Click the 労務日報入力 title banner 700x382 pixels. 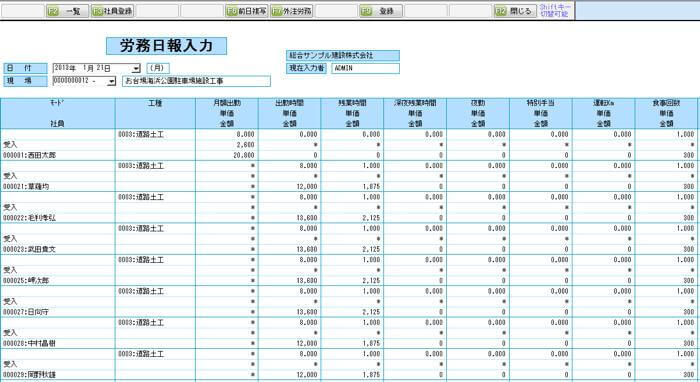click(167, 46)
